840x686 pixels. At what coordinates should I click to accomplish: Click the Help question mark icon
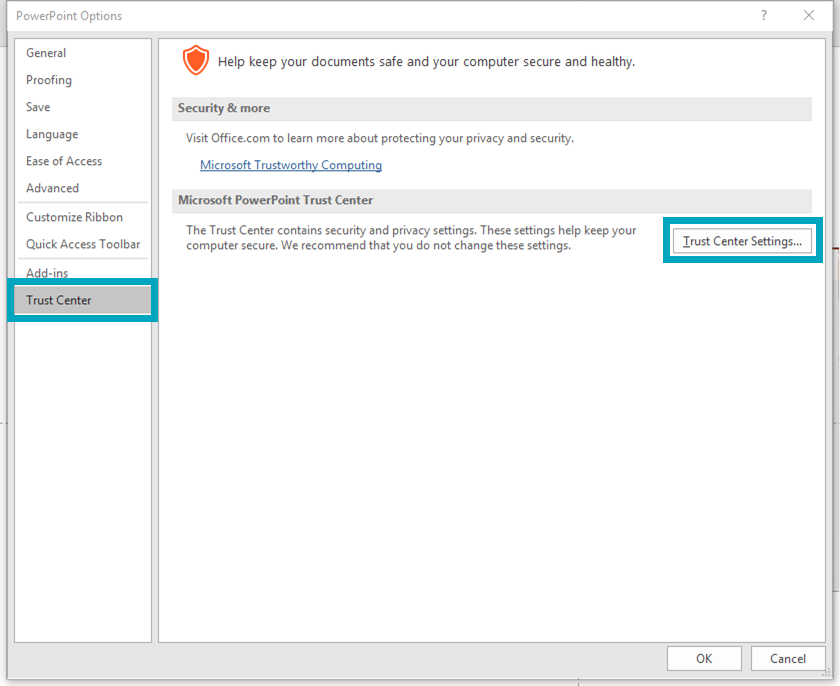764,16
